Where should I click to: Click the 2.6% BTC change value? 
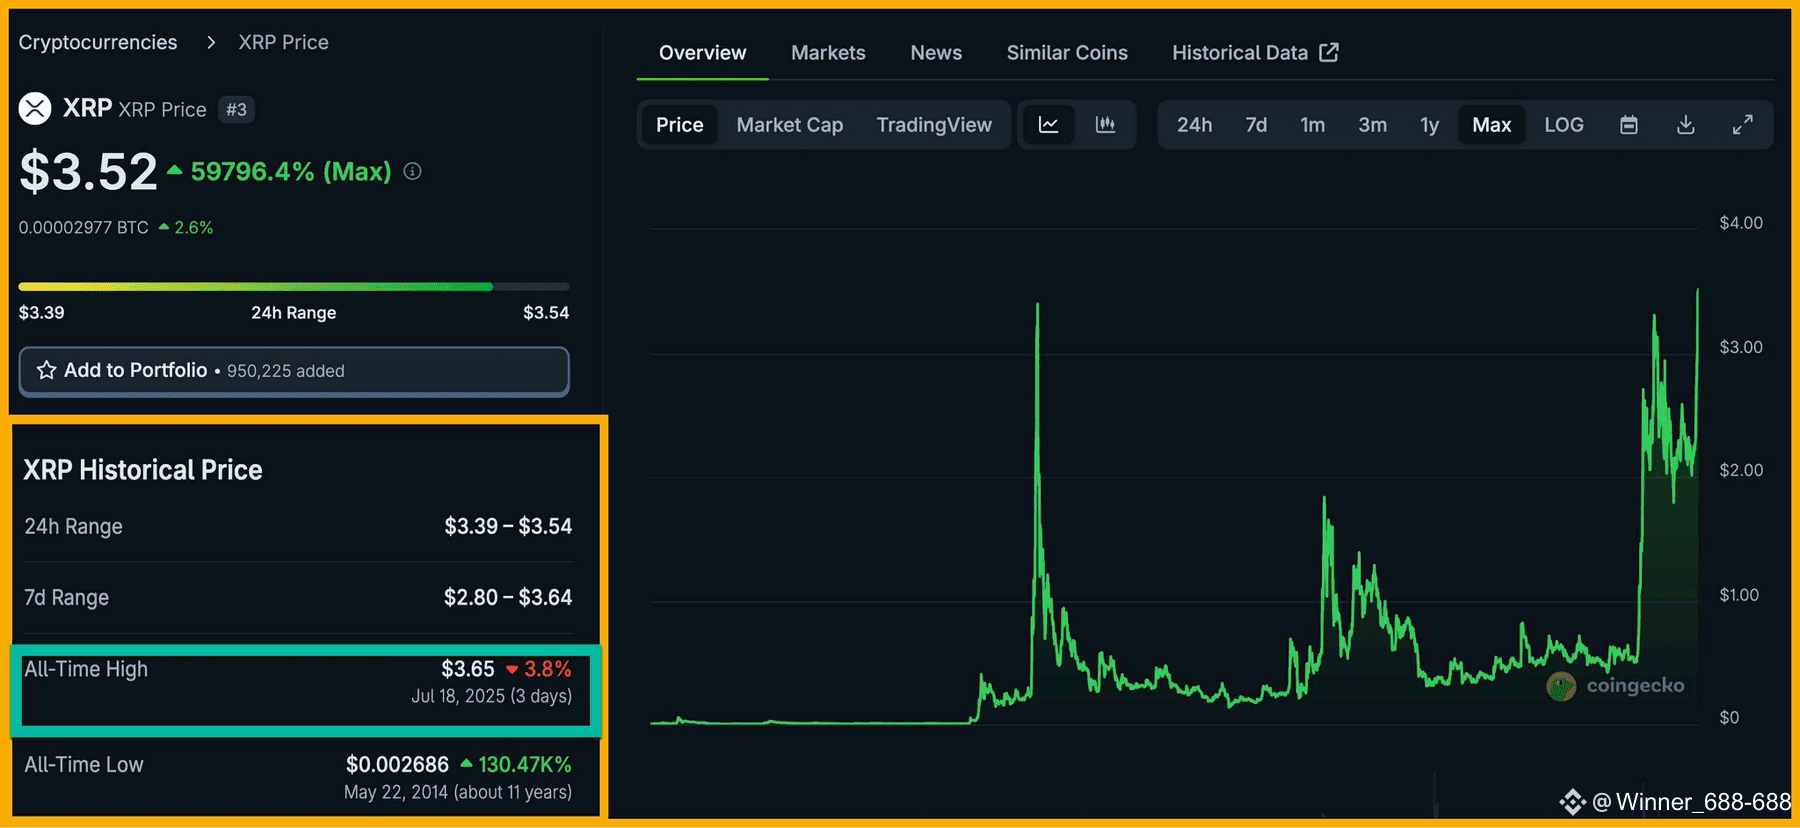click(194, 228)
